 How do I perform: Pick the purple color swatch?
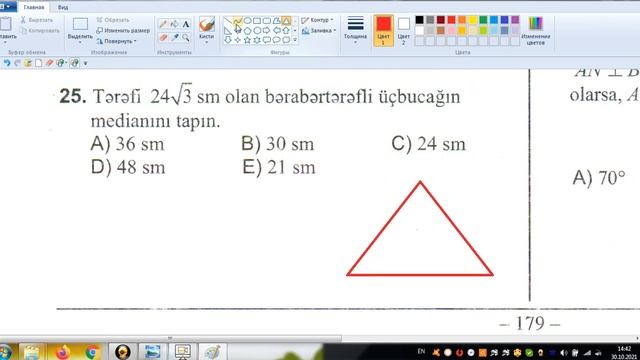[x=515, y=20]
